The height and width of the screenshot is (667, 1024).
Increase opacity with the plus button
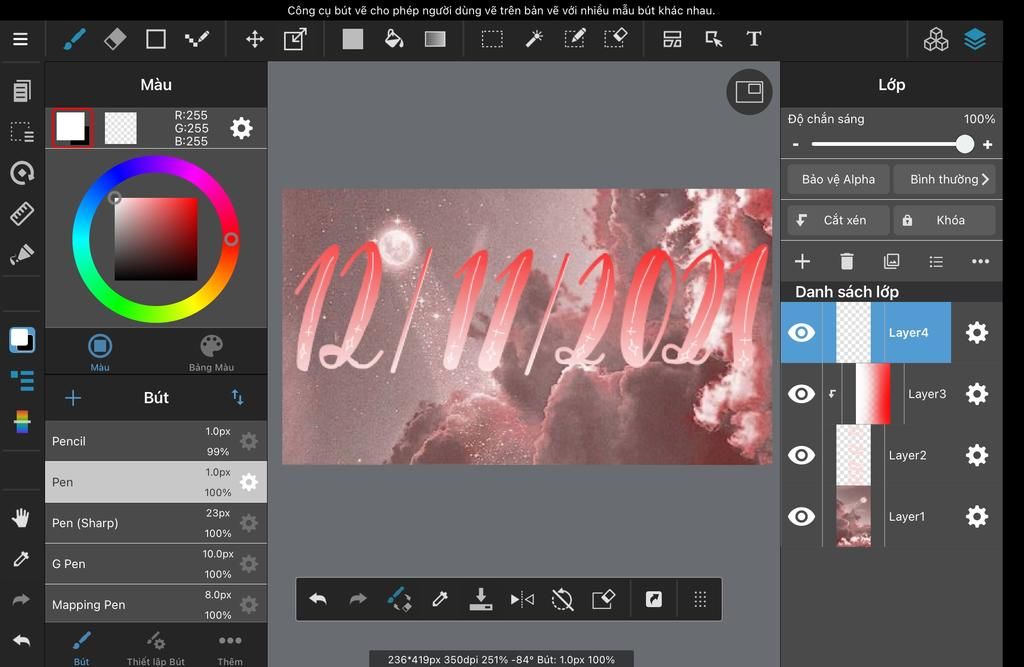(x=987, y=144)
